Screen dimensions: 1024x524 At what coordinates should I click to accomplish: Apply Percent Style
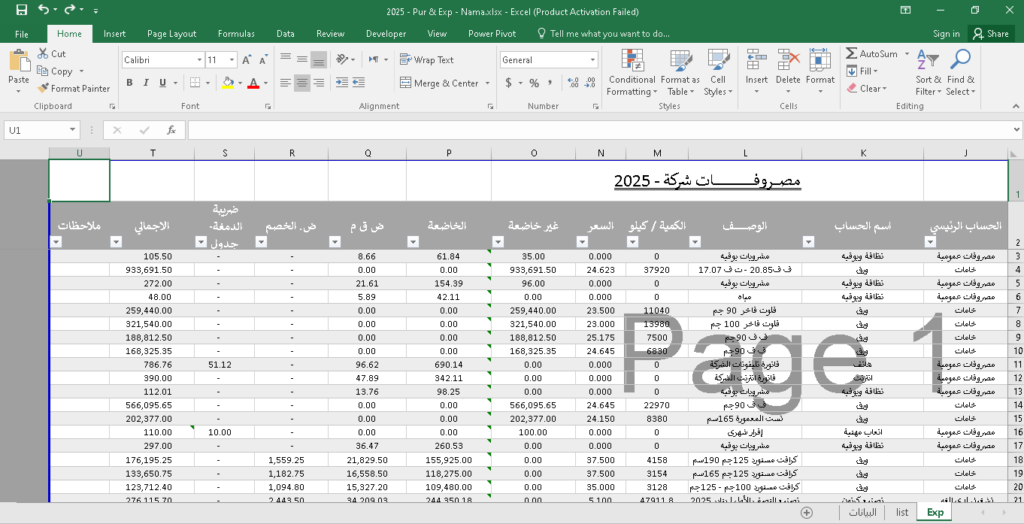point(534,83)
